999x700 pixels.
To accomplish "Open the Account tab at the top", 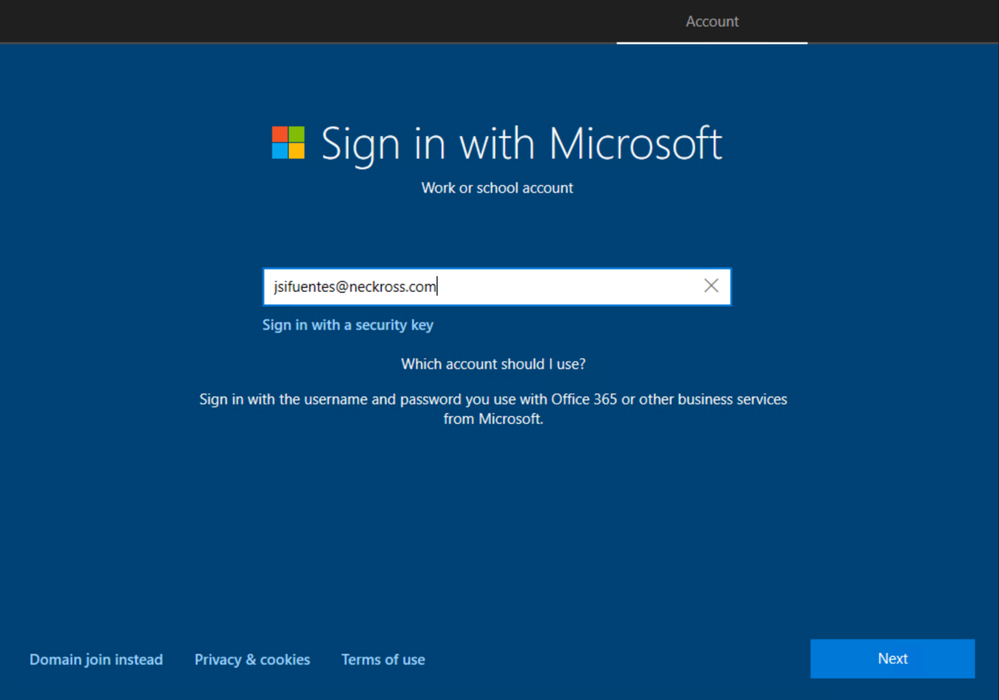I will coord(712,22).
